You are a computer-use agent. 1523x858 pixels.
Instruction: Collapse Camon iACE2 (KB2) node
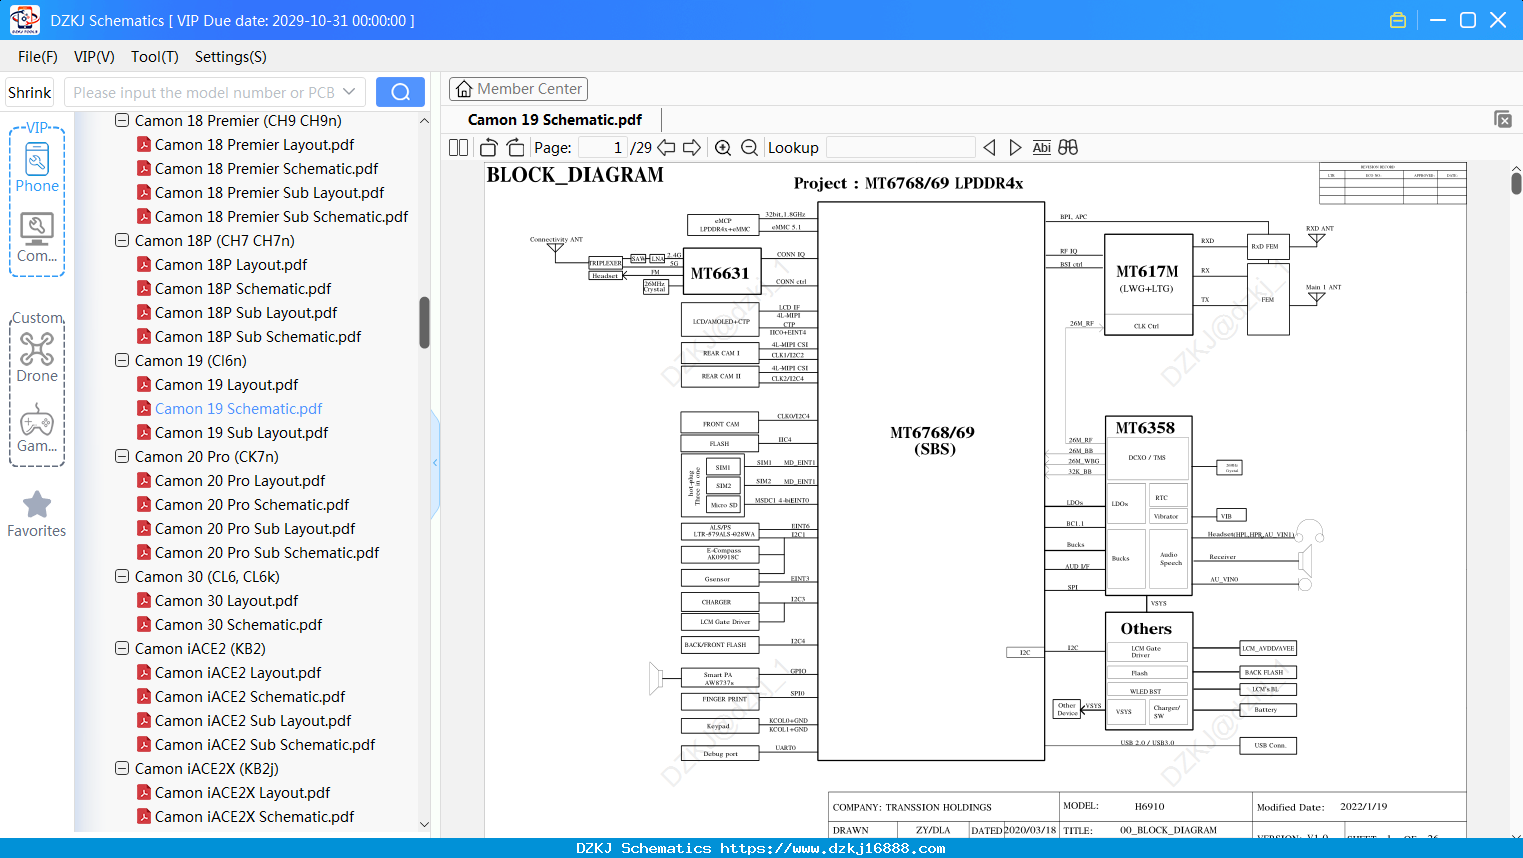[x=122, y=648]
